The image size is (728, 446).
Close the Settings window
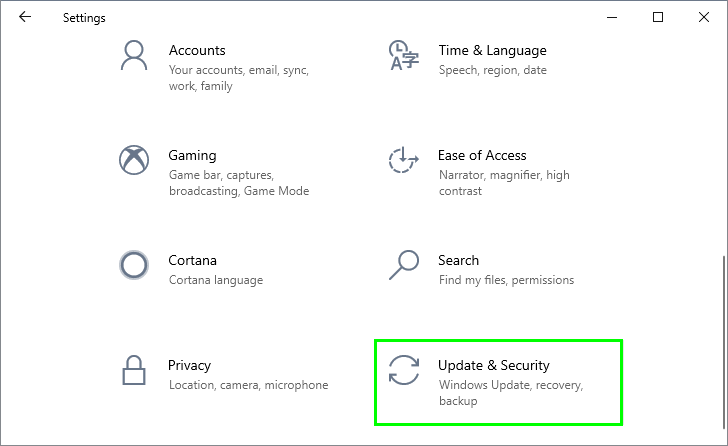click(704, 17)
